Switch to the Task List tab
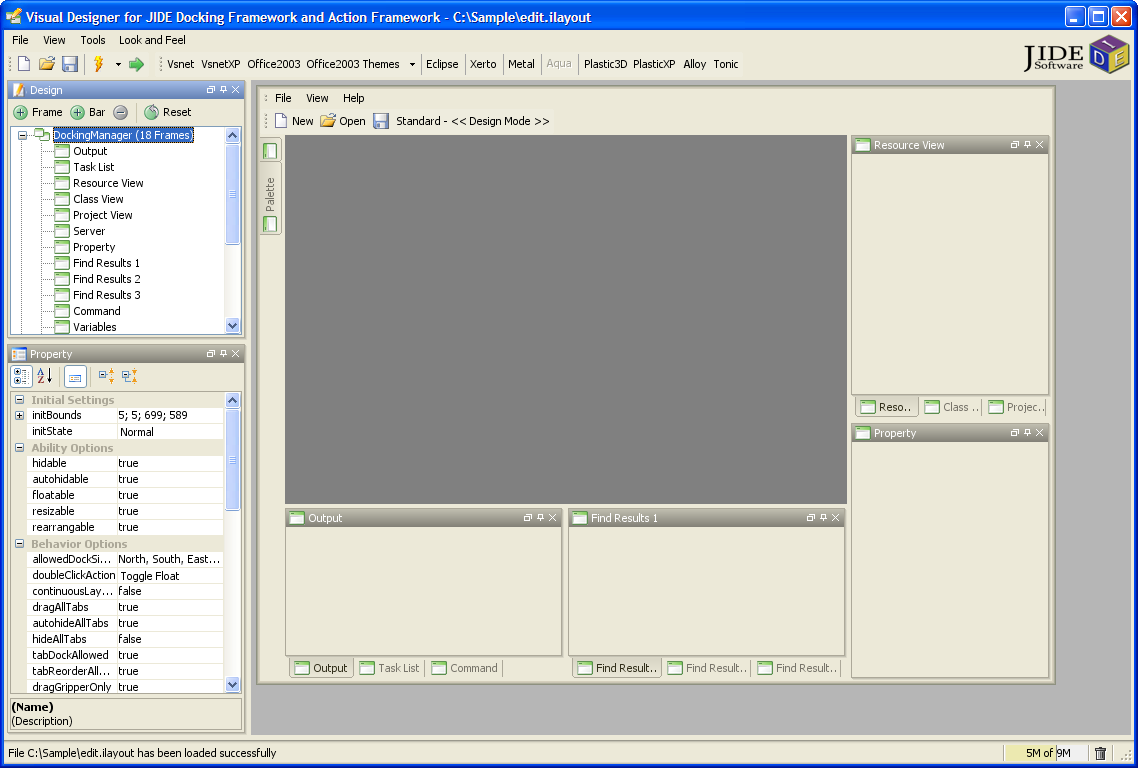Screen dimensions: 1138x768 coord(390,668)
